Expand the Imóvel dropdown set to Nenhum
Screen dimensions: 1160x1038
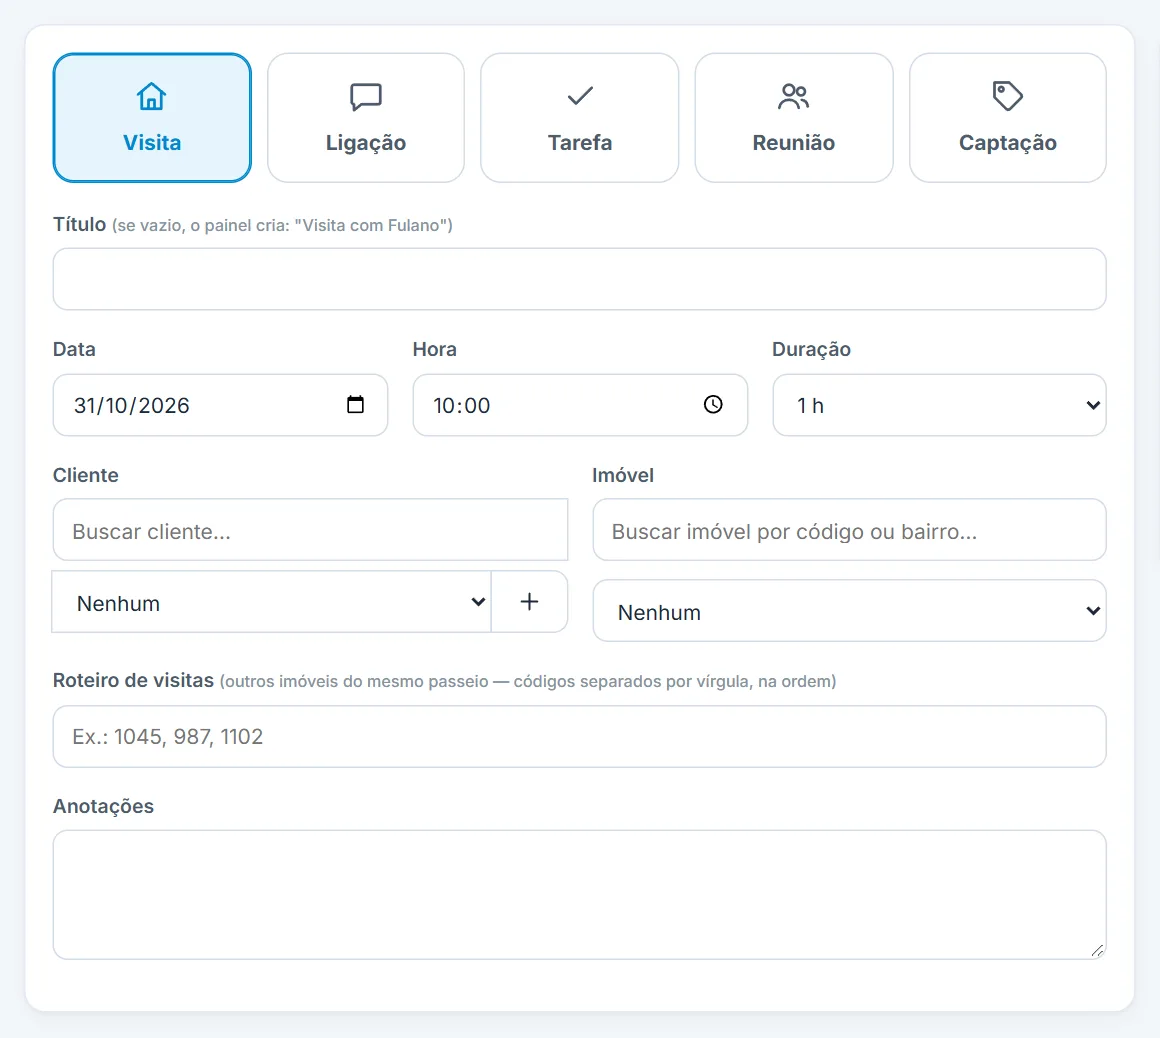click(x=849, y=610)
